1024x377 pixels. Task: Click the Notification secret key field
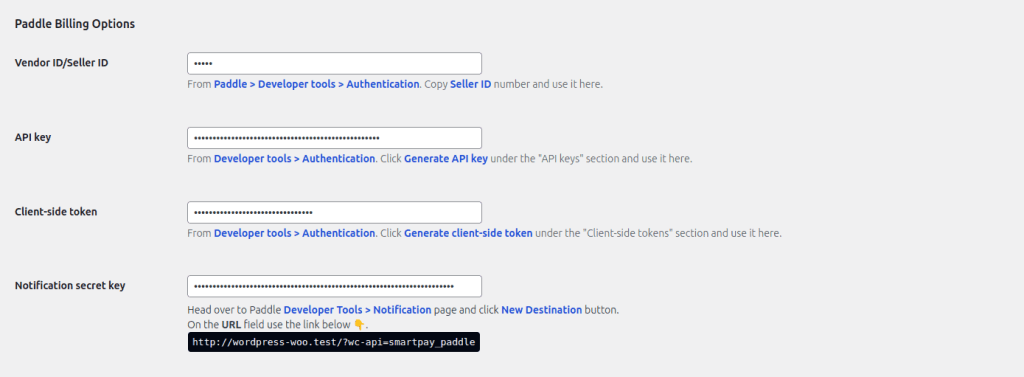tap(334, 286)
